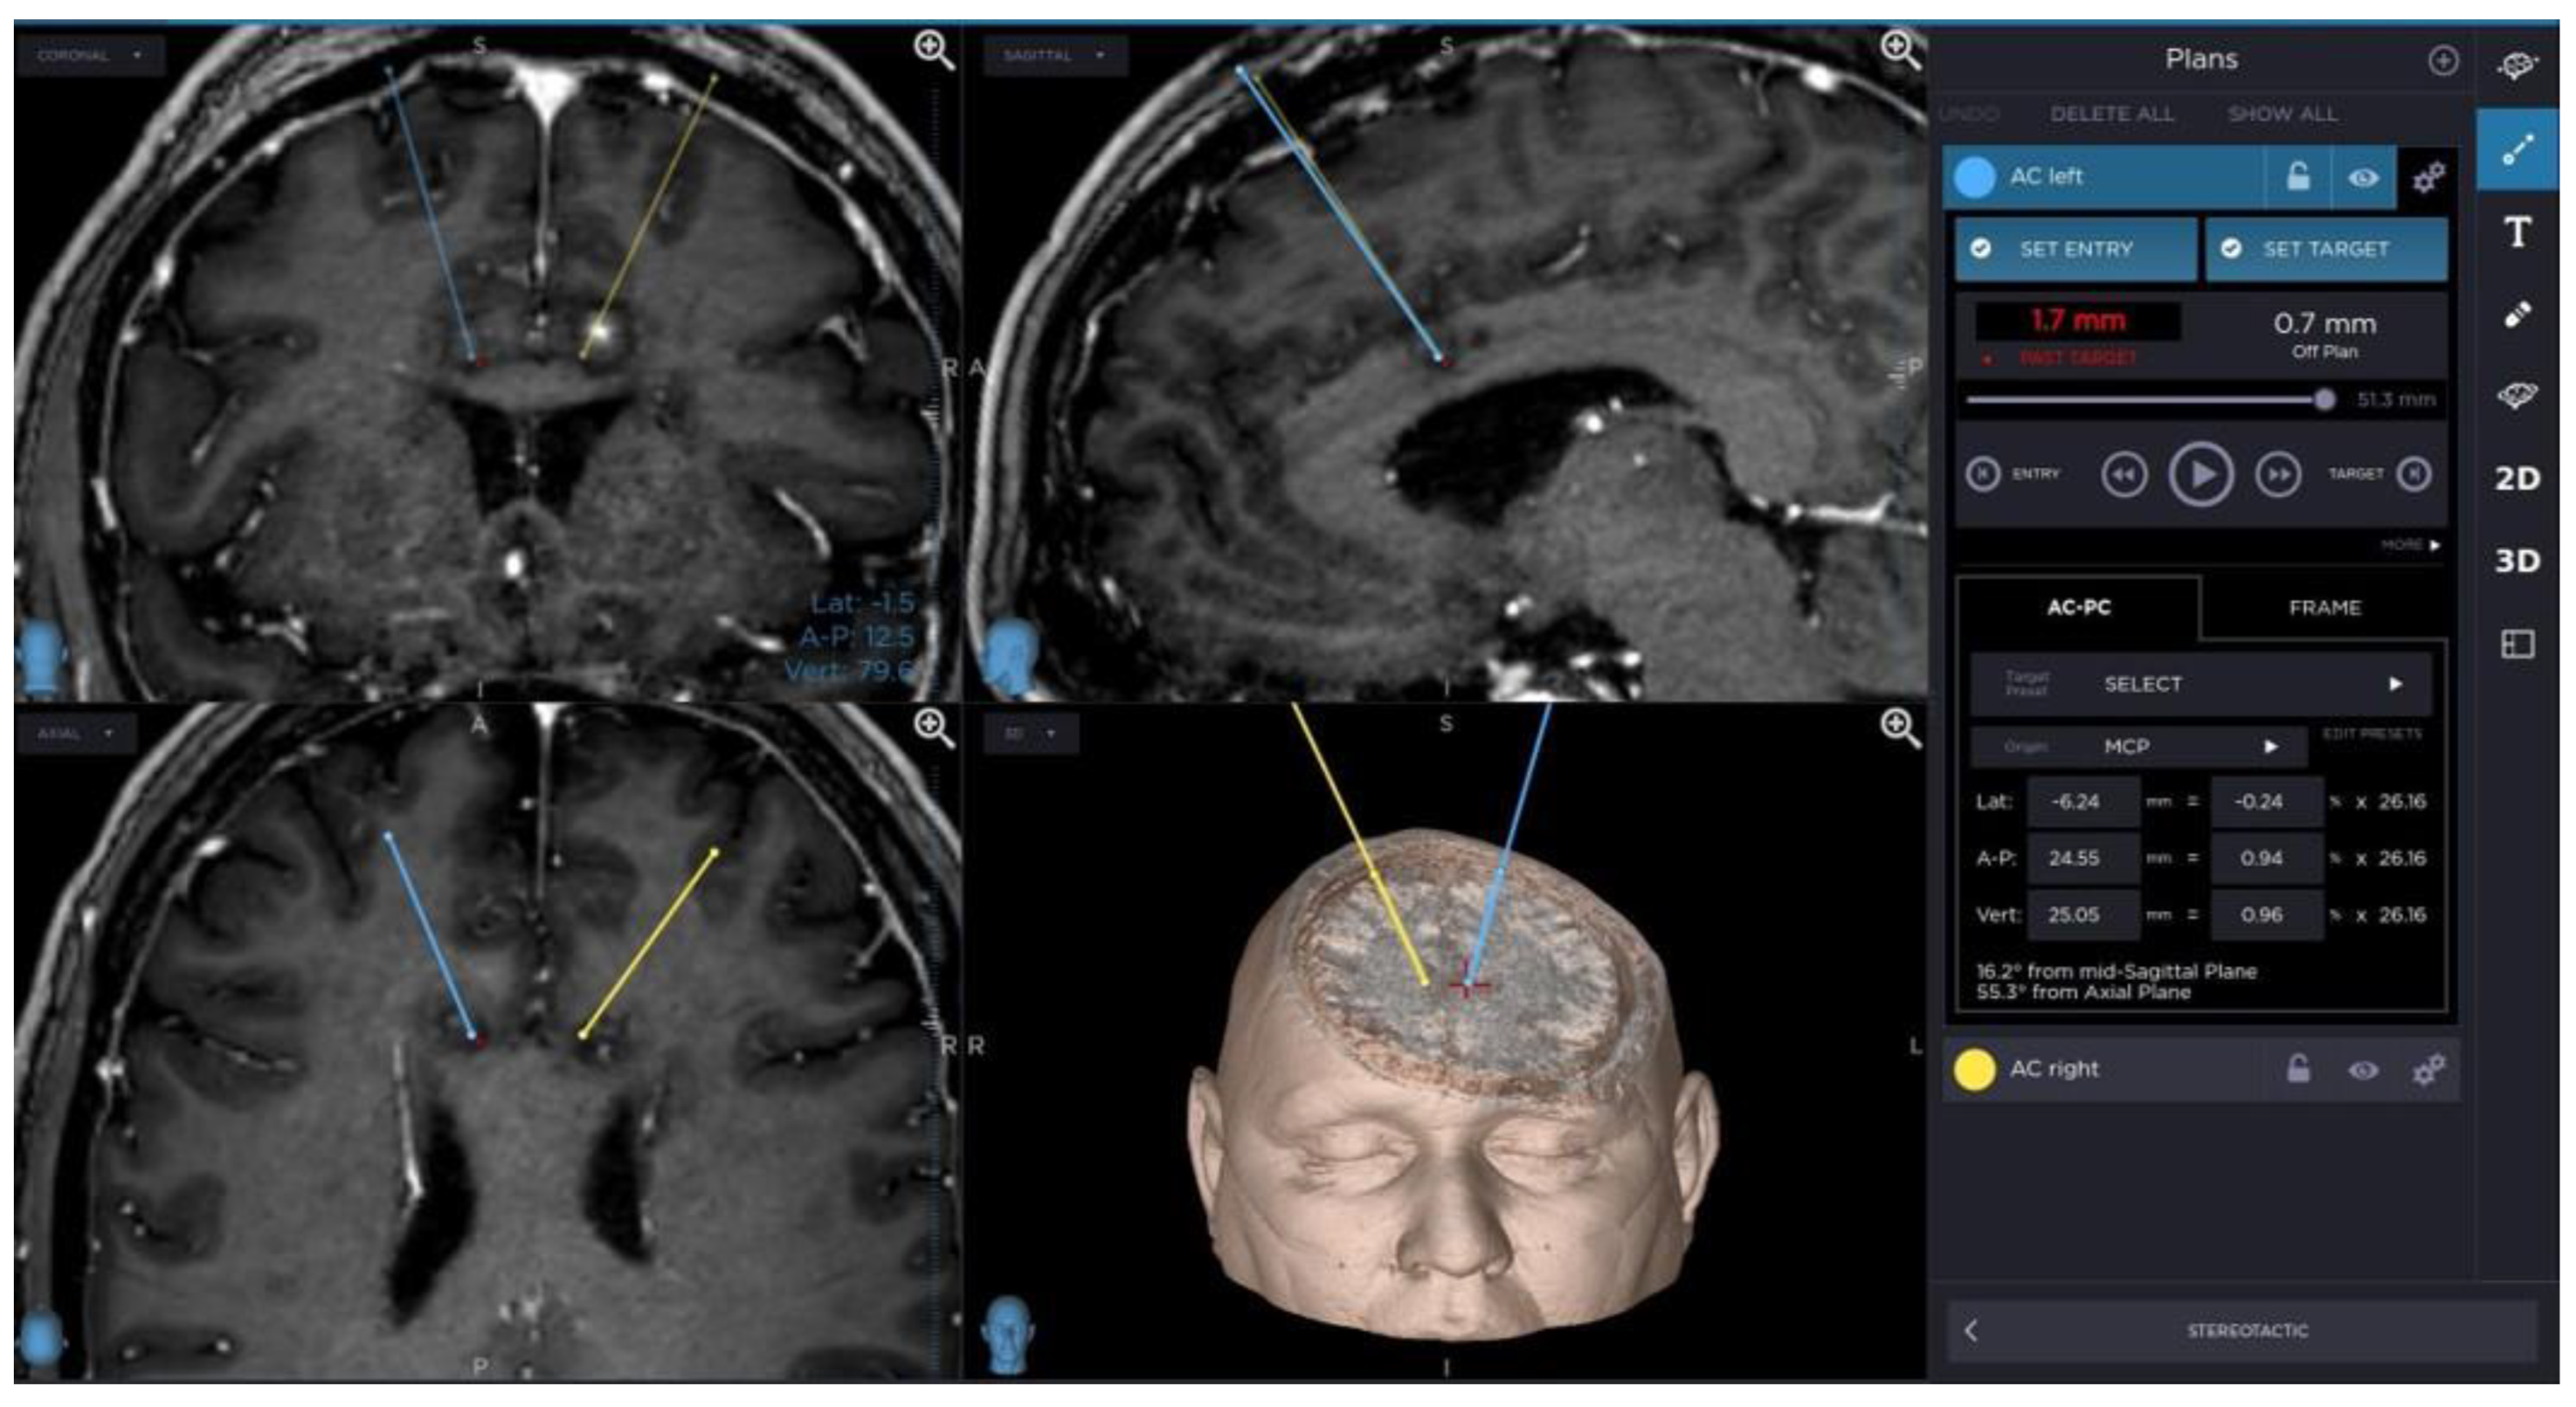Open the Origin MCP dropdown

click(2138, 747)
